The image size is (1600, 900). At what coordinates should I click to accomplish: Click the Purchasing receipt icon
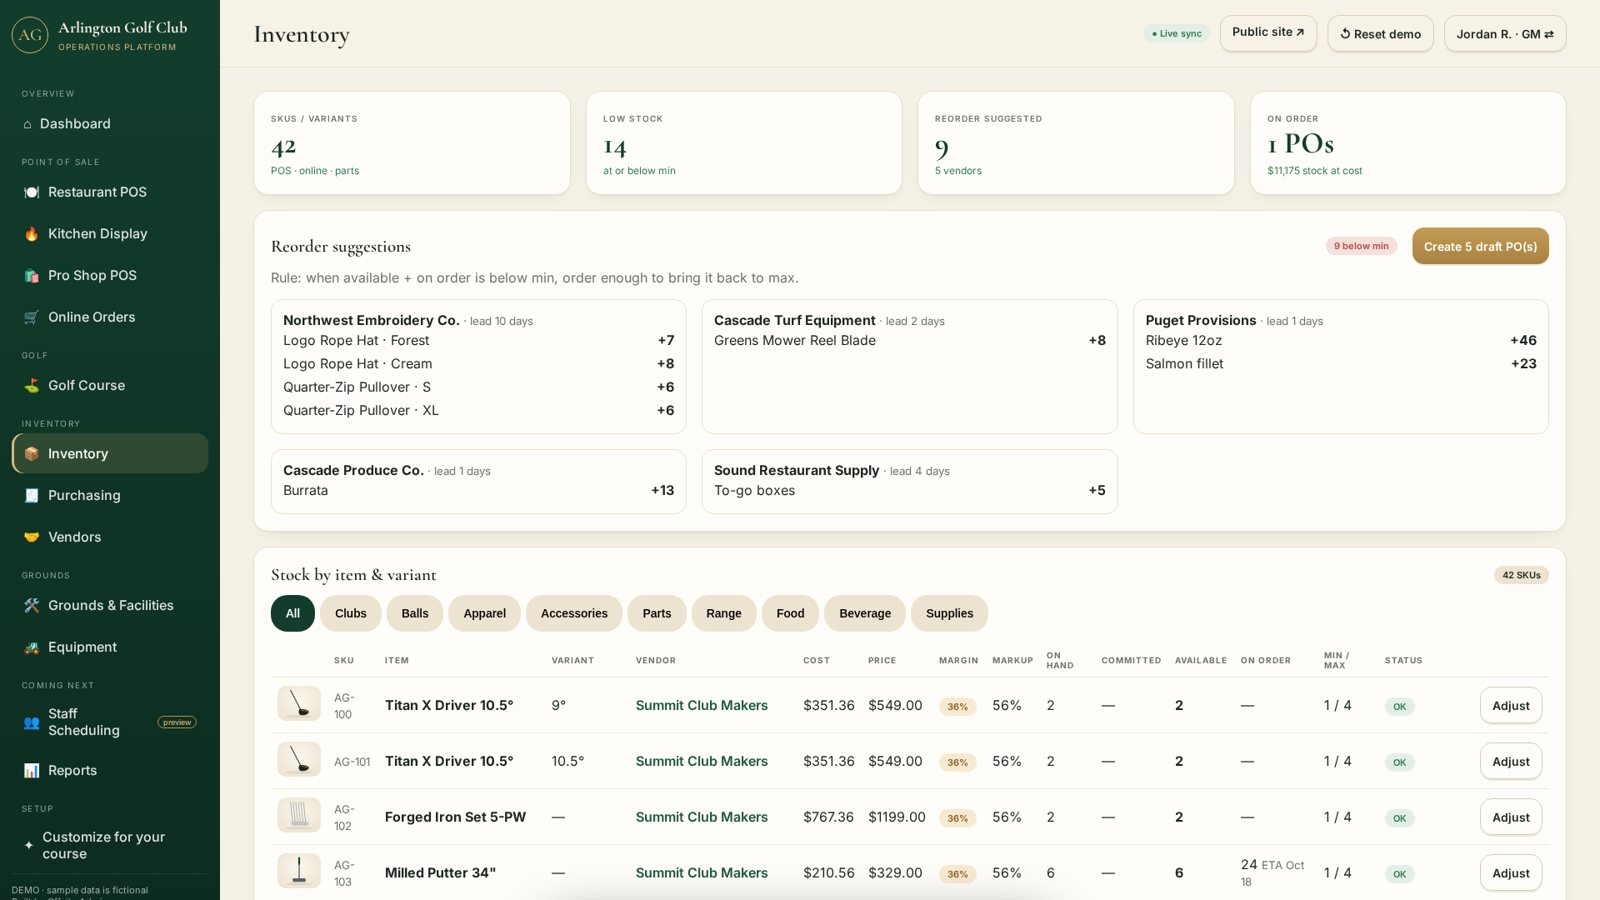click(x=31, y=496)
